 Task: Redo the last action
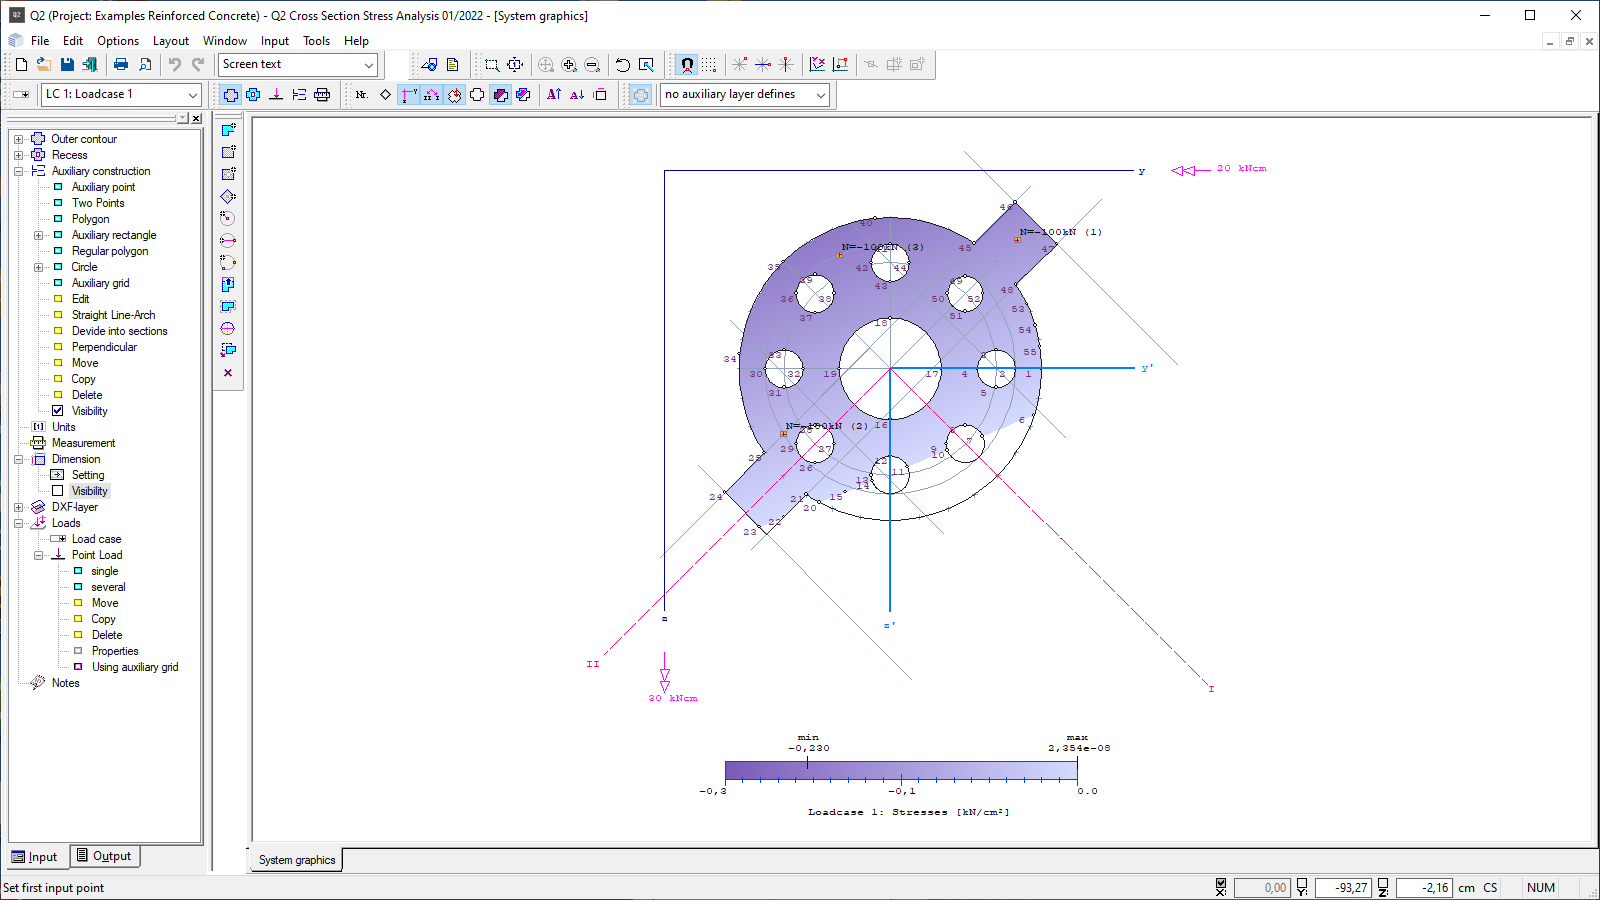coord(198,64)
